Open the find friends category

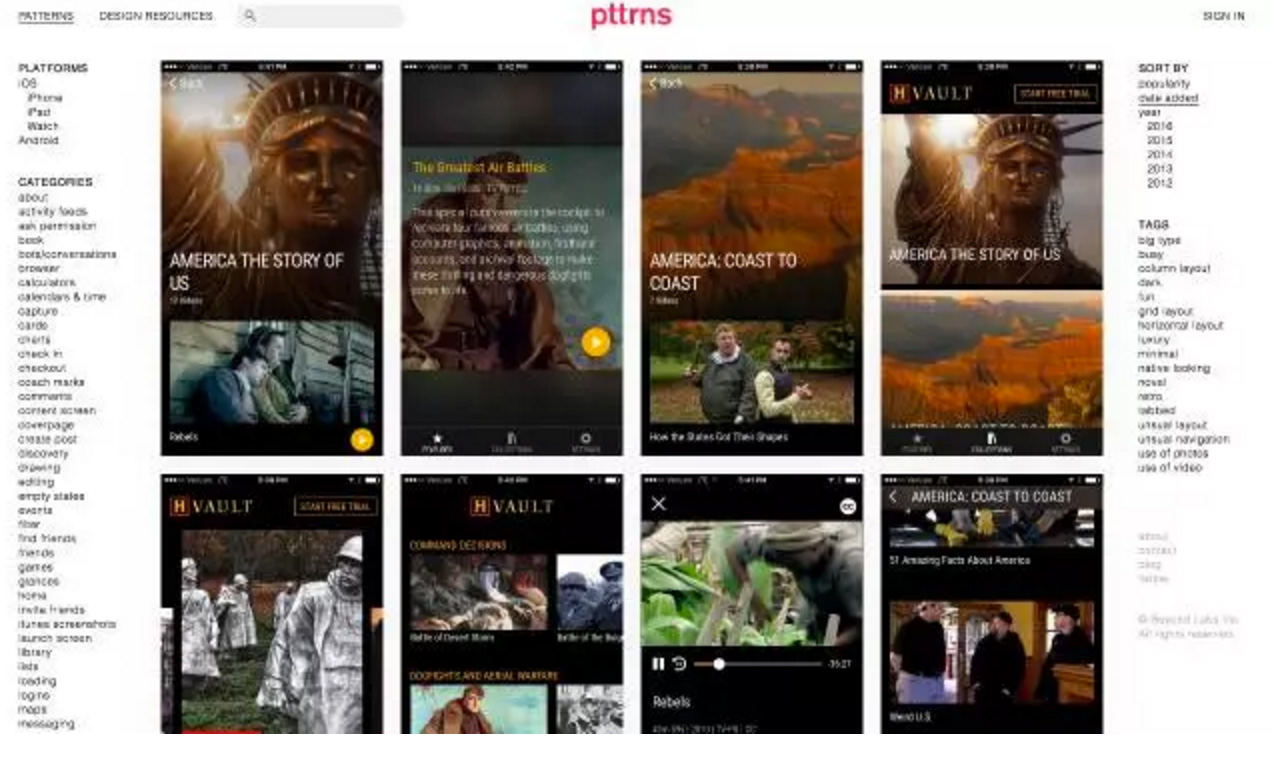pyautogui.click(x=47, y=539)
